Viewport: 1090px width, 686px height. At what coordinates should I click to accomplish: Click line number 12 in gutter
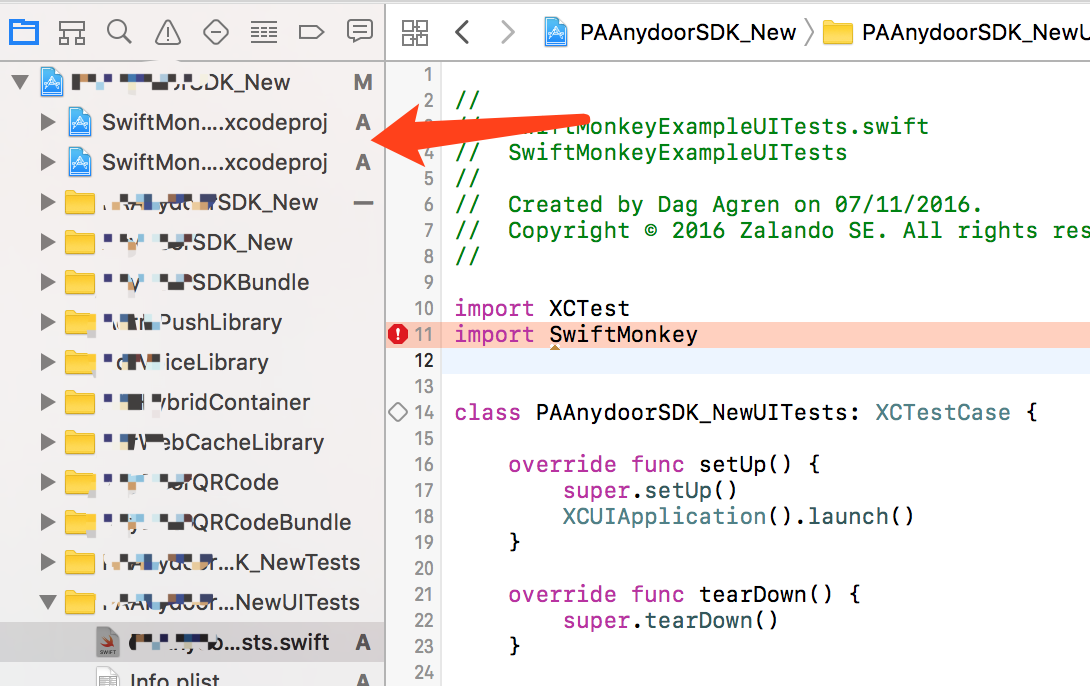[424, 361]
